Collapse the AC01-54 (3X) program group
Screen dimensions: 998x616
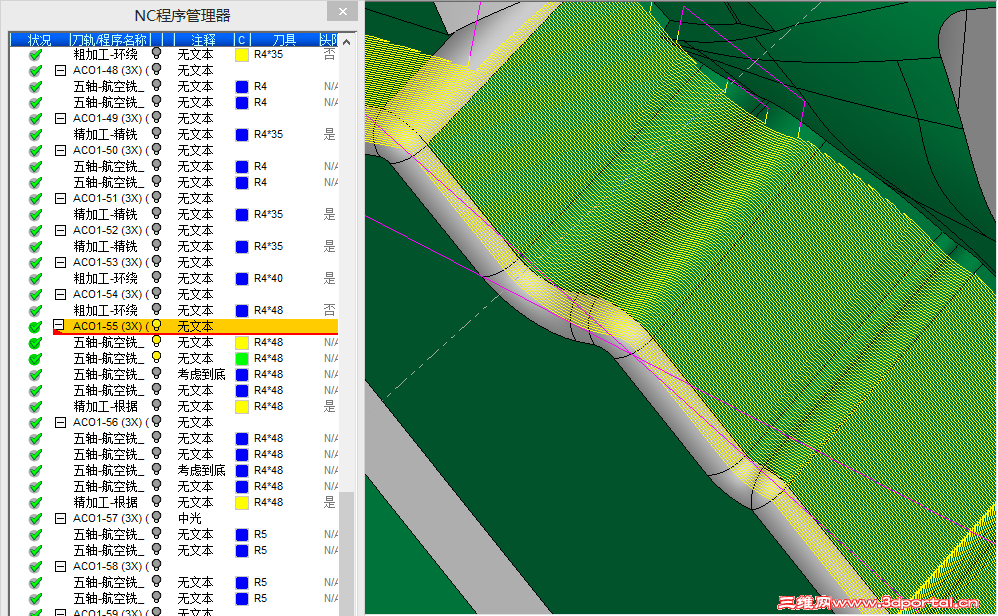coord(60,295)
